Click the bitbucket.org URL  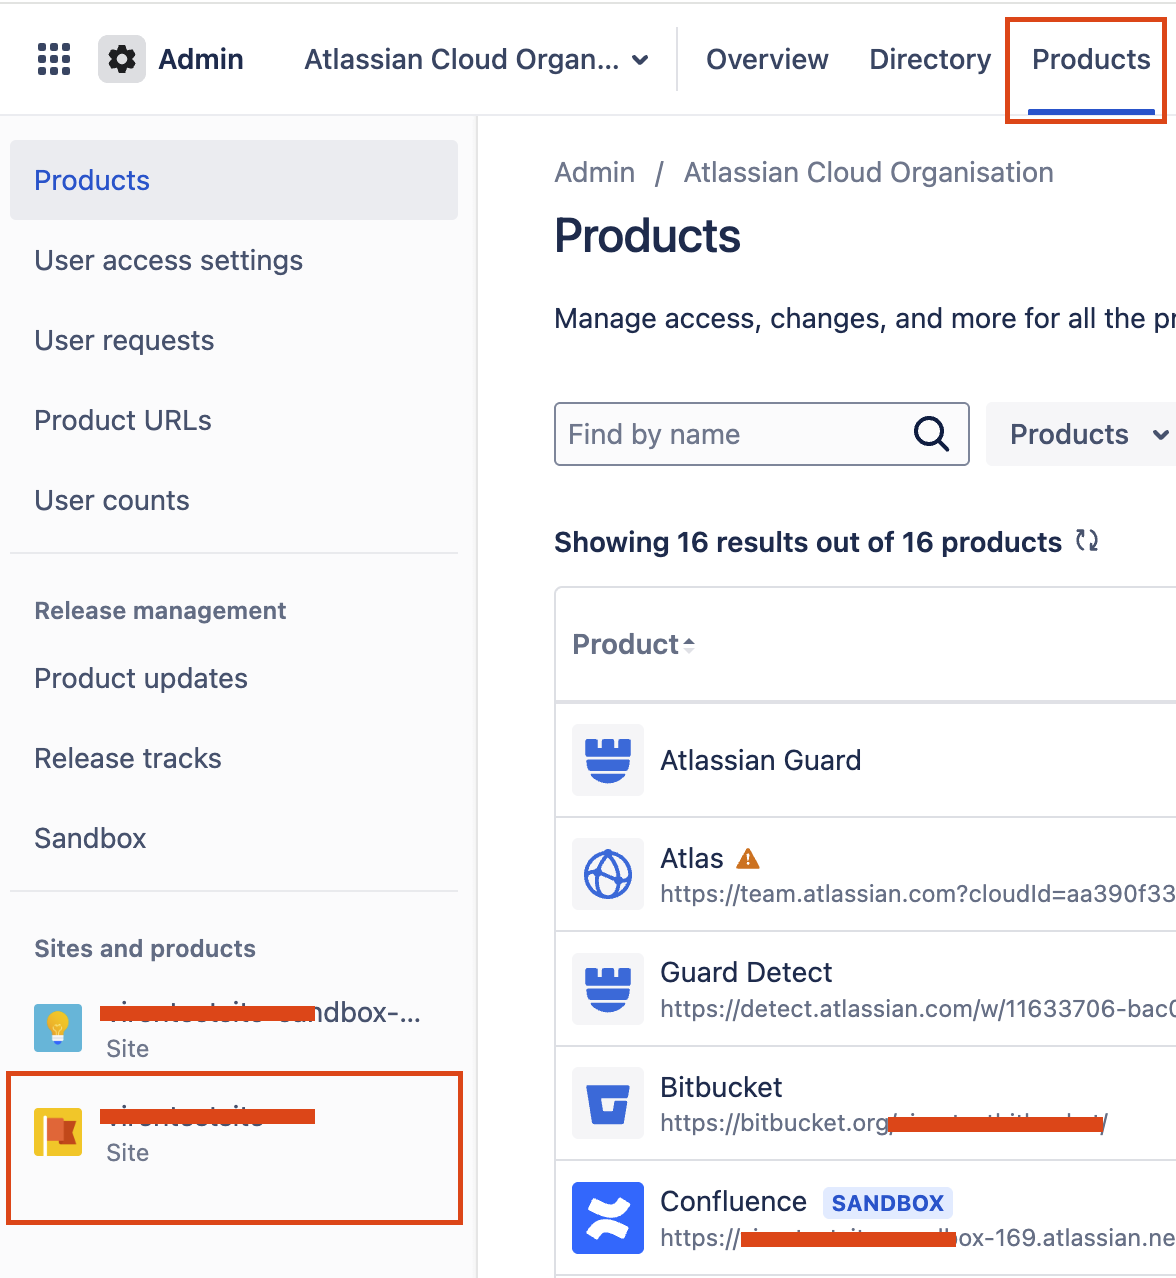pos(884,1123)
